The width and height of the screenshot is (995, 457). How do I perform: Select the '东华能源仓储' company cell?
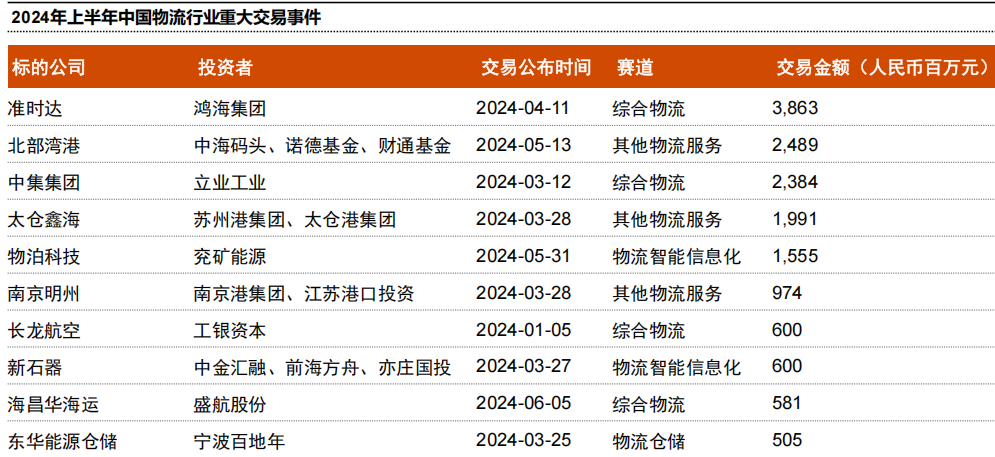point(62,440)
